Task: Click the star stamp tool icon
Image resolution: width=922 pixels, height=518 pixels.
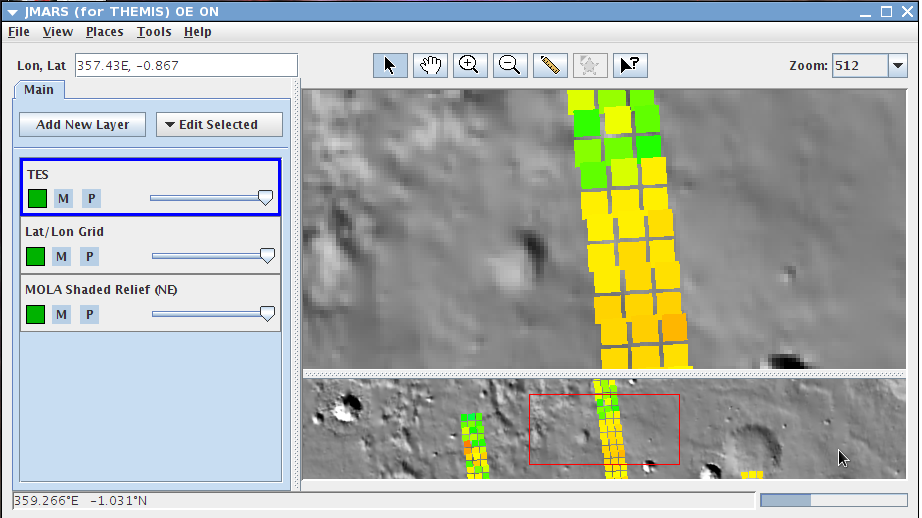Action: pos(590,65)
